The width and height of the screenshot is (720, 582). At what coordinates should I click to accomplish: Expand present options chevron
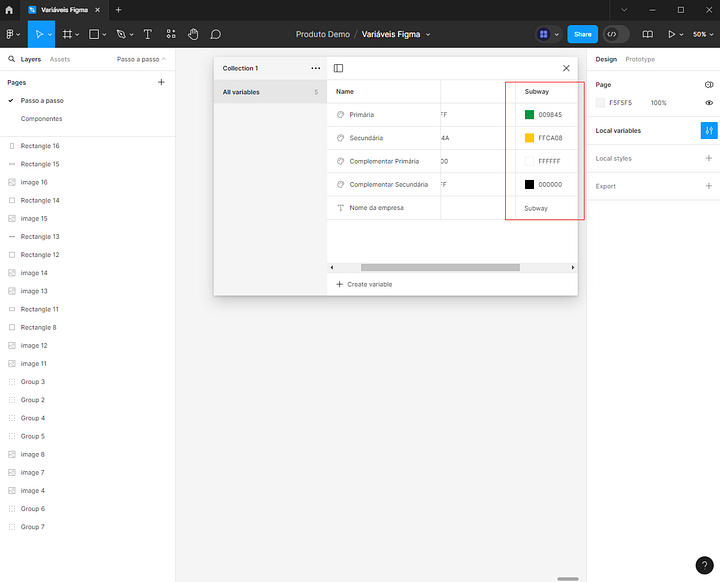681,34
